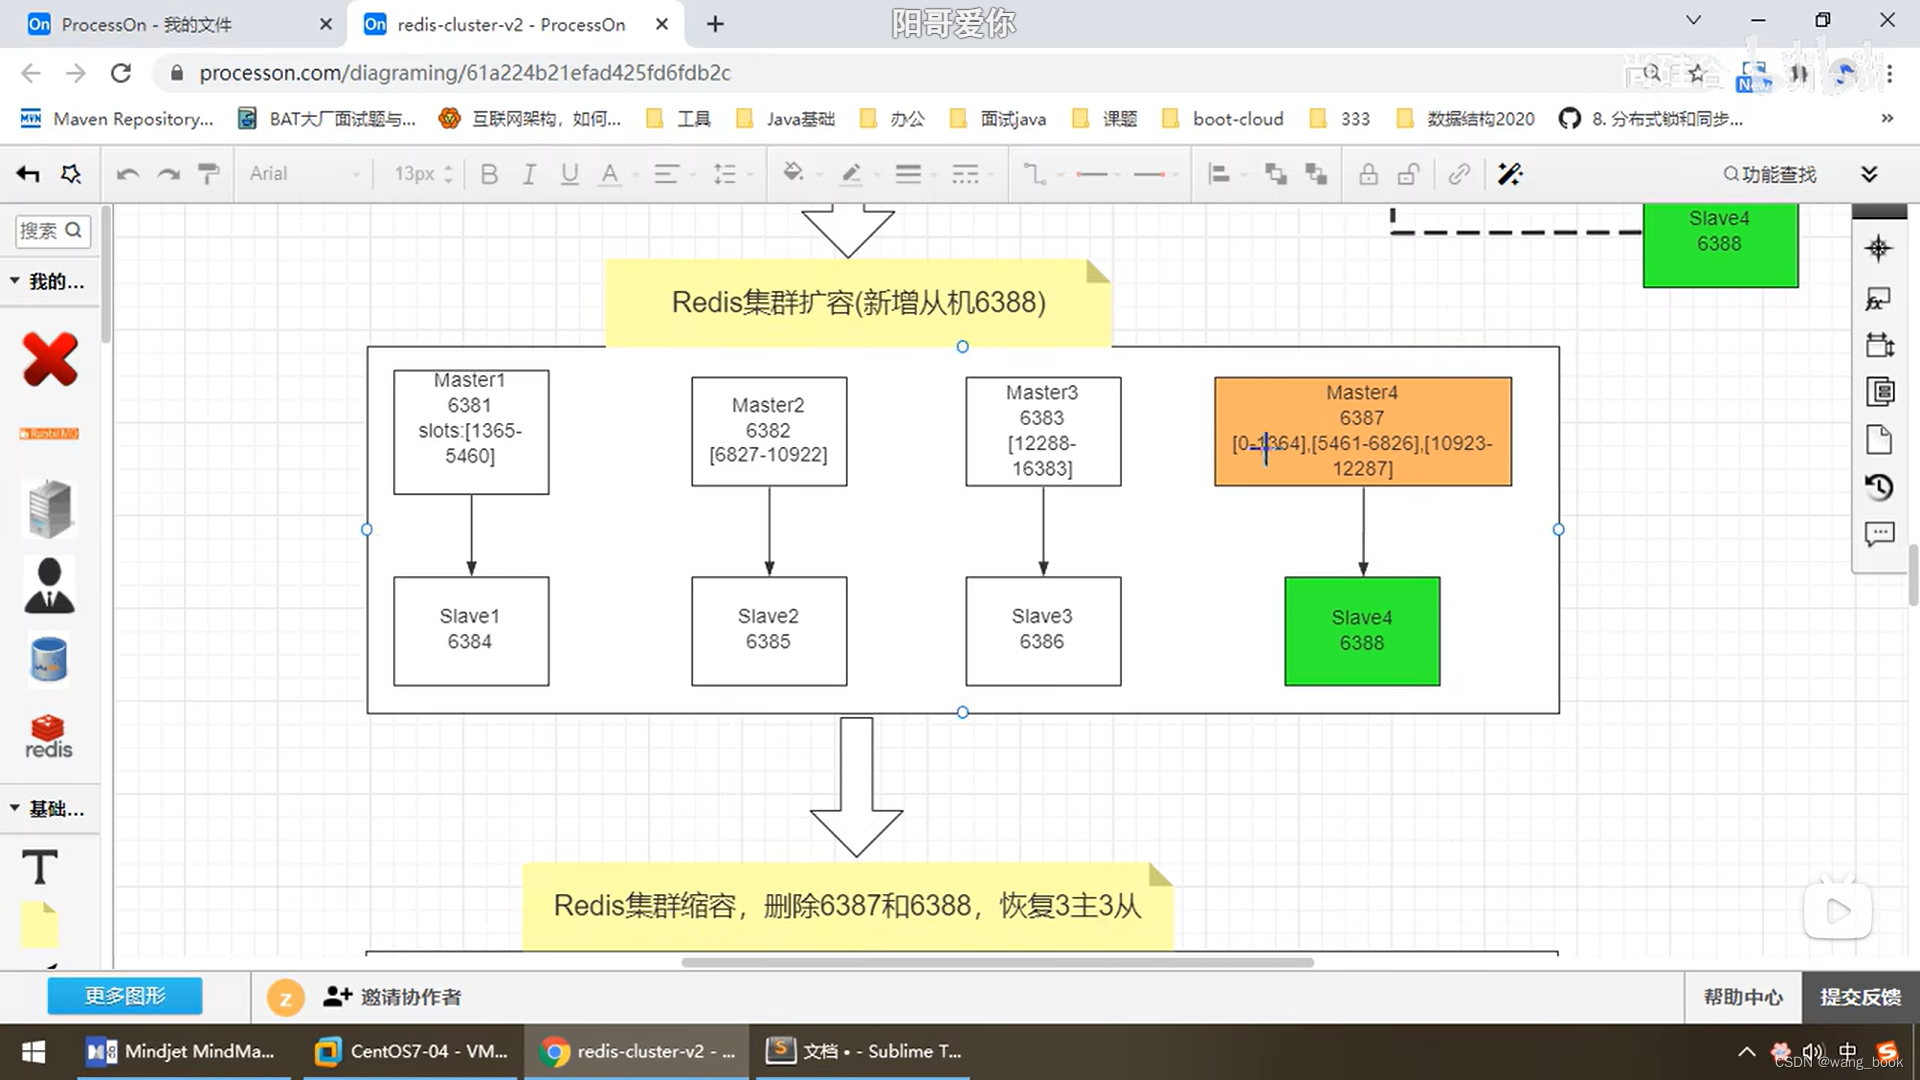Click the lock shape icon
This screenshot has height=1080, width=1920.
(1368, 174)
